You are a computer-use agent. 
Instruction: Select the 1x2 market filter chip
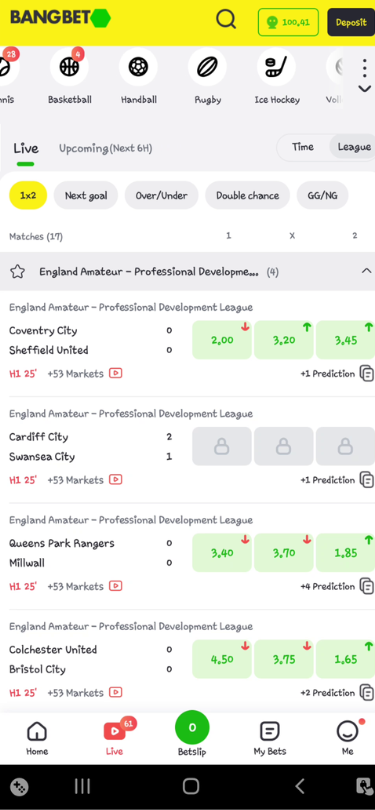coord(28,196)
